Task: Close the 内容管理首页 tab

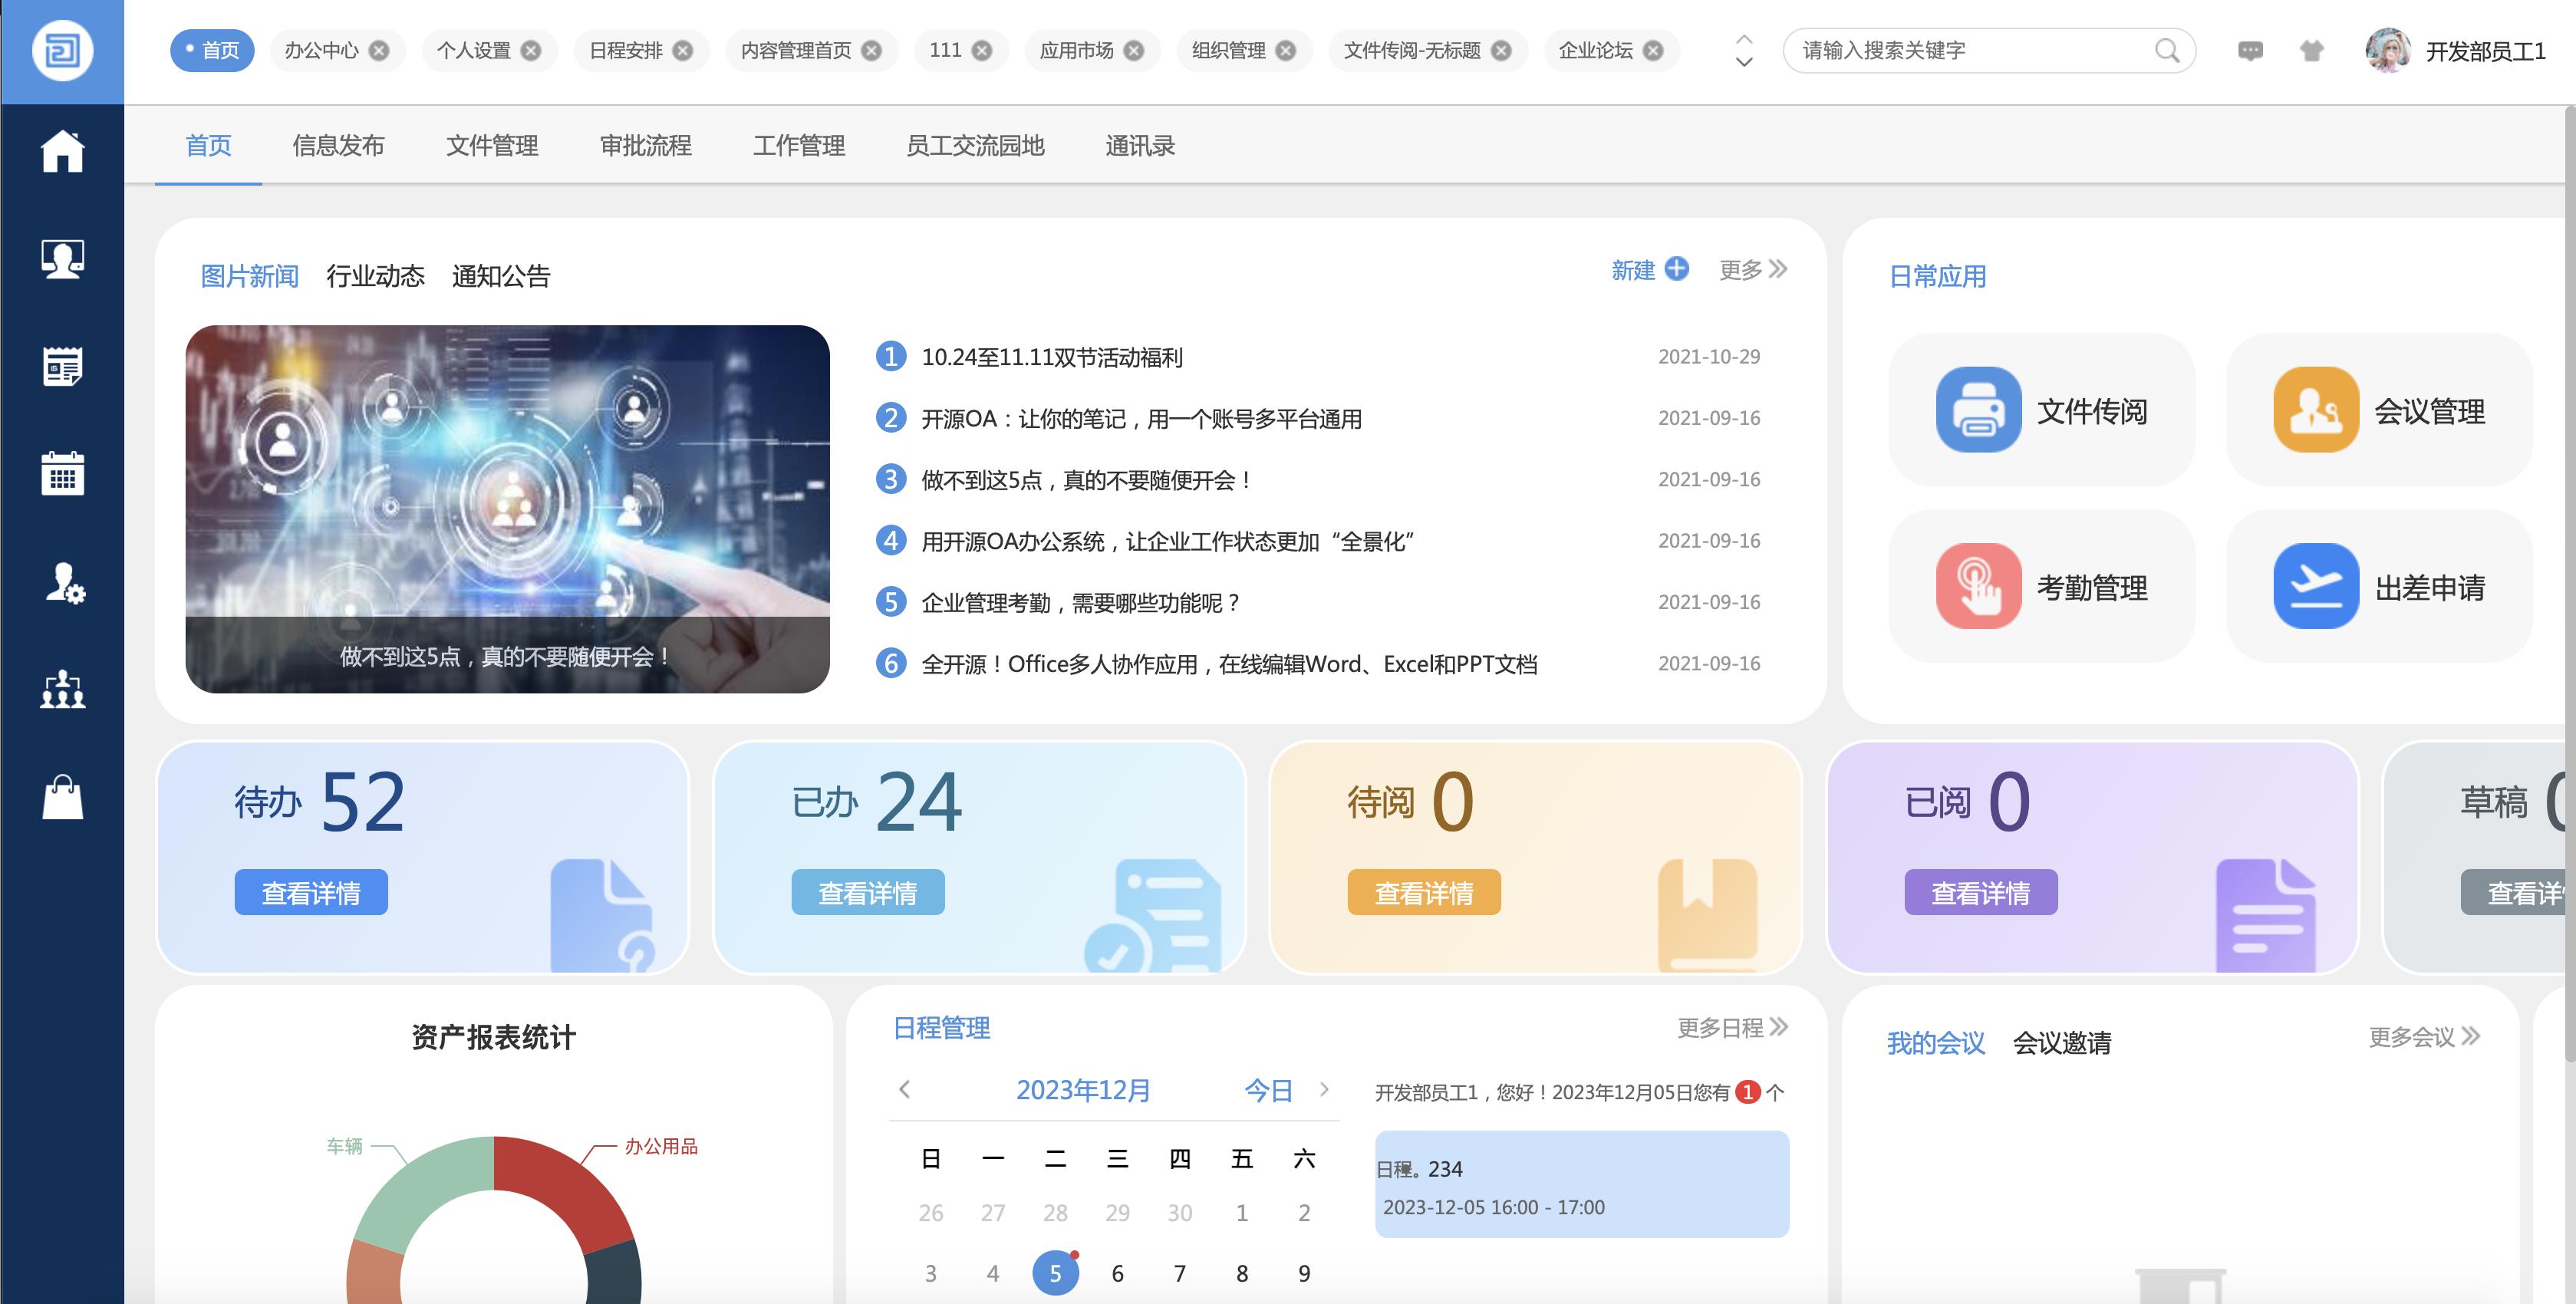Action: [x=872, y=50]
